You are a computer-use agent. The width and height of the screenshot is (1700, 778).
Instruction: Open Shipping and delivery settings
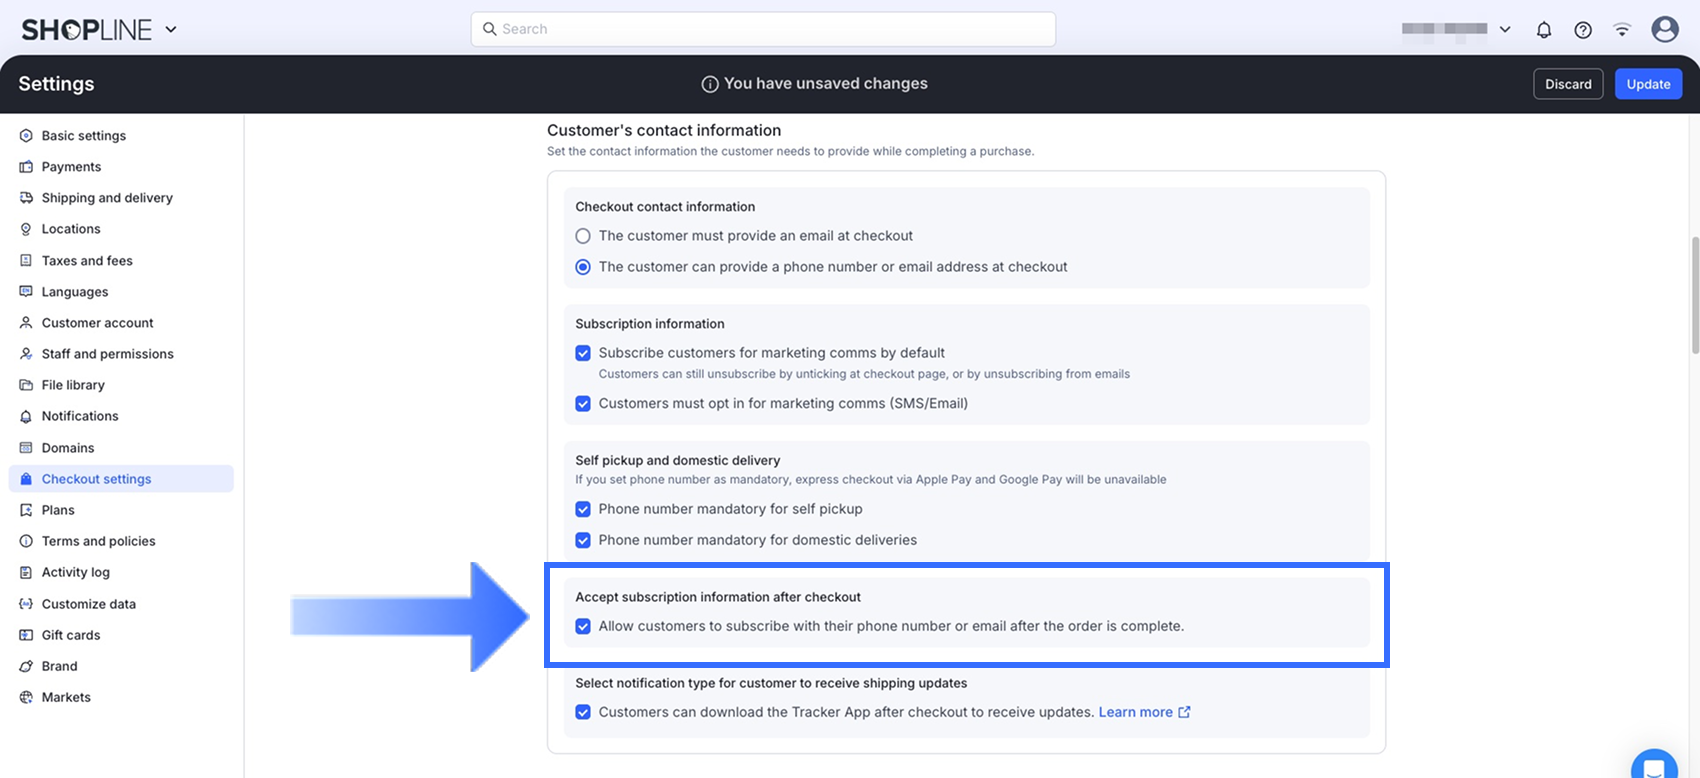coord(107,198)
